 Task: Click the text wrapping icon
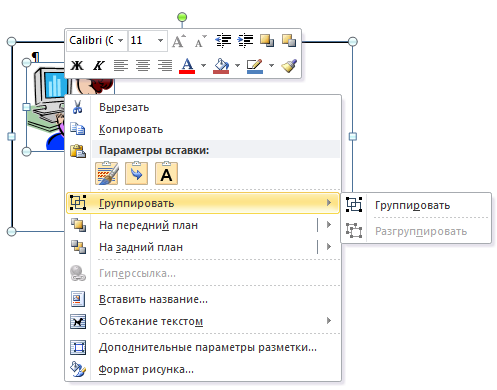click(78, 321)
